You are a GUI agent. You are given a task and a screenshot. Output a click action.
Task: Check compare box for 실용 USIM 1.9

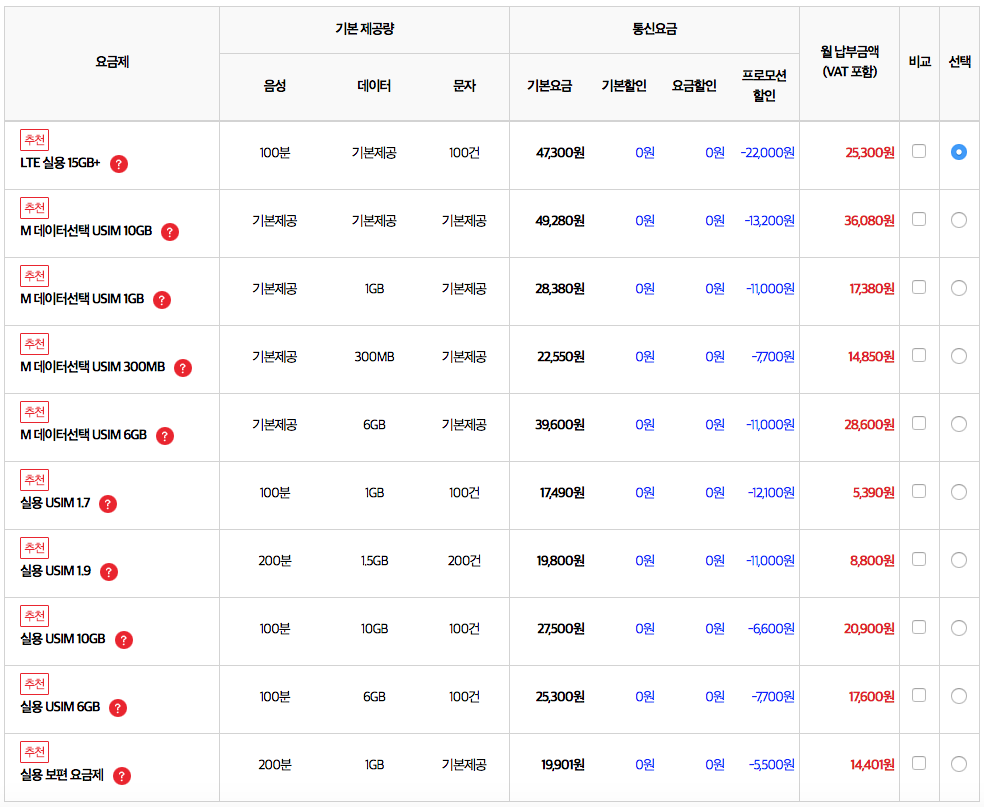coord(919,559)
